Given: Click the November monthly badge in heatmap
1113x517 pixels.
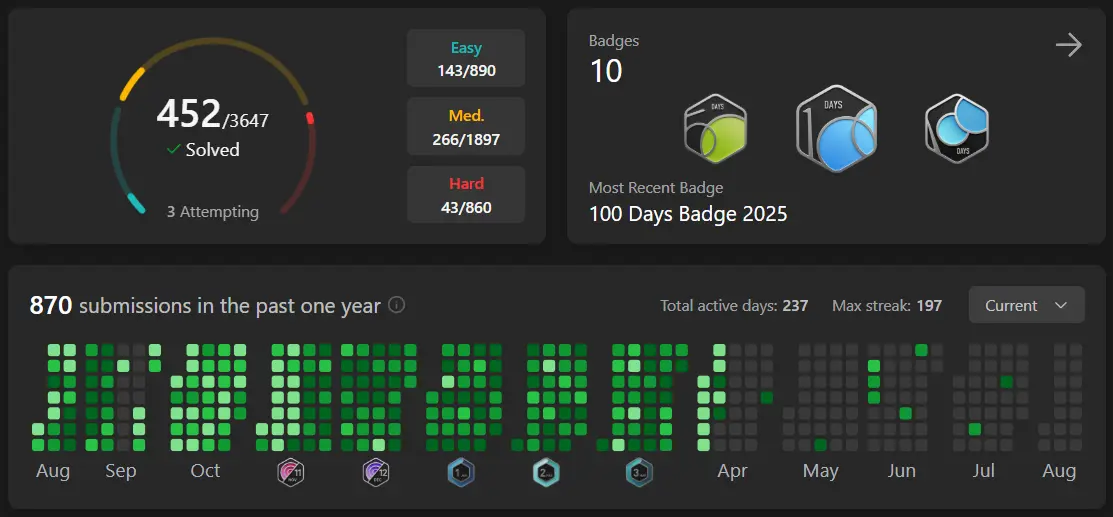Looking at the screenshot, I should click(290, 472).
